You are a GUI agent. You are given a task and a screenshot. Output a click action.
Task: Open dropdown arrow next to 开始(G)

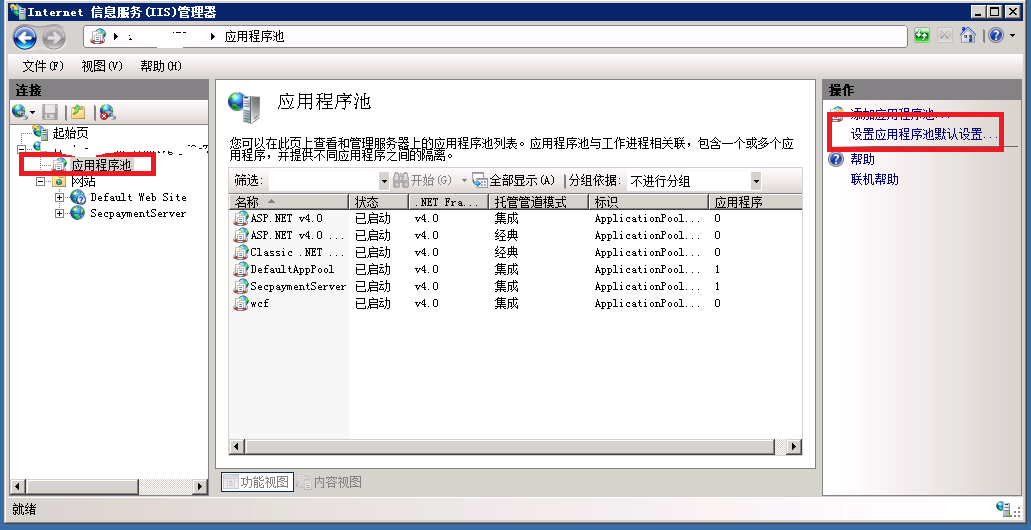464,180
